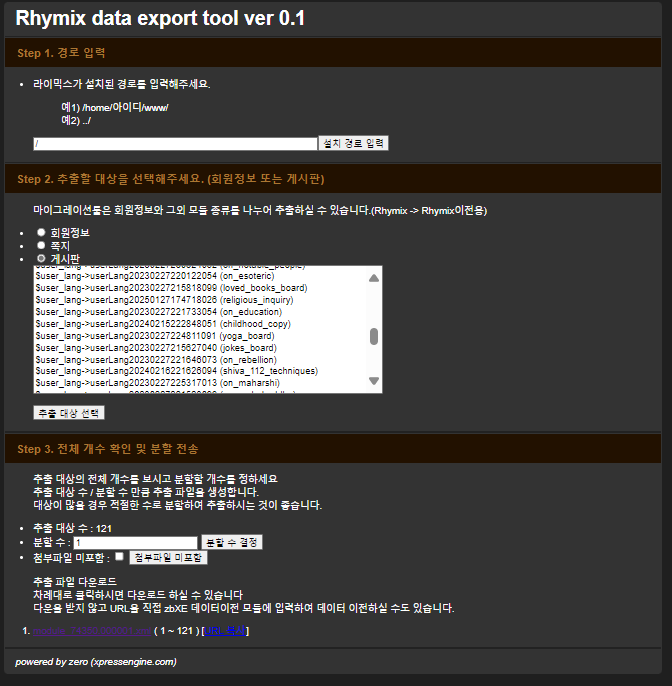672x686 pixels.
Task: Select the religious_inquiry list entry
Action: point(202,300)
